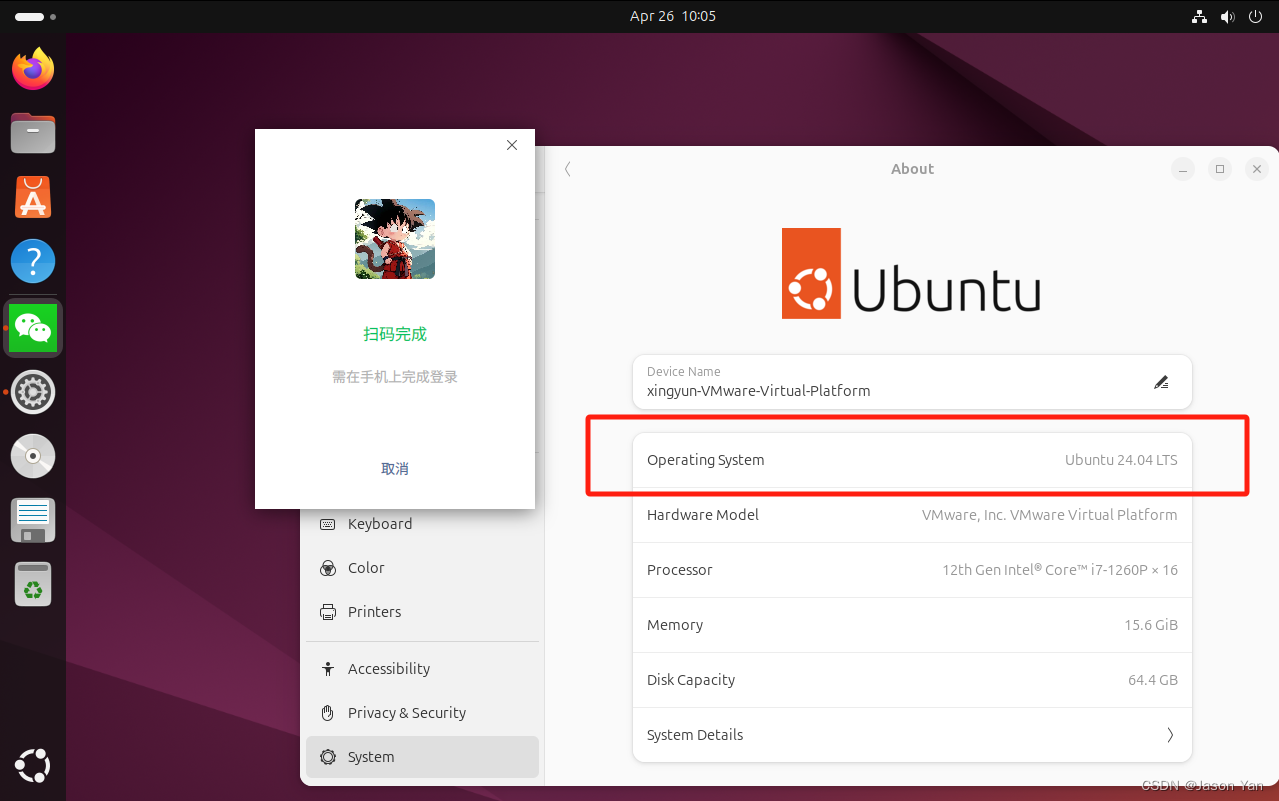Screen dimensions: 1279x801
Task: Open the disc media dock icon
Action: (x=33, y=456)
